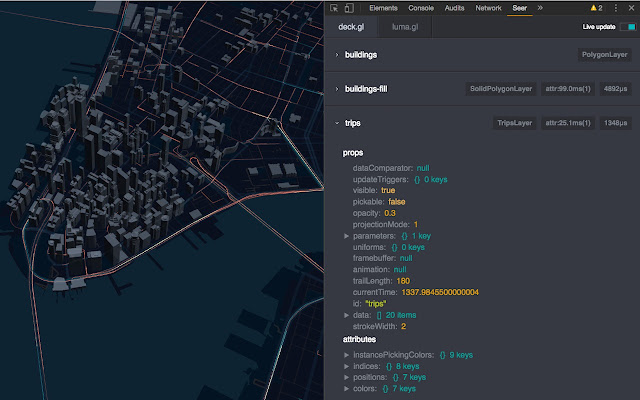The image size is (640, 400).
Task: Show more DevTools tabs chevron
Action: click(x=540, y=7)
